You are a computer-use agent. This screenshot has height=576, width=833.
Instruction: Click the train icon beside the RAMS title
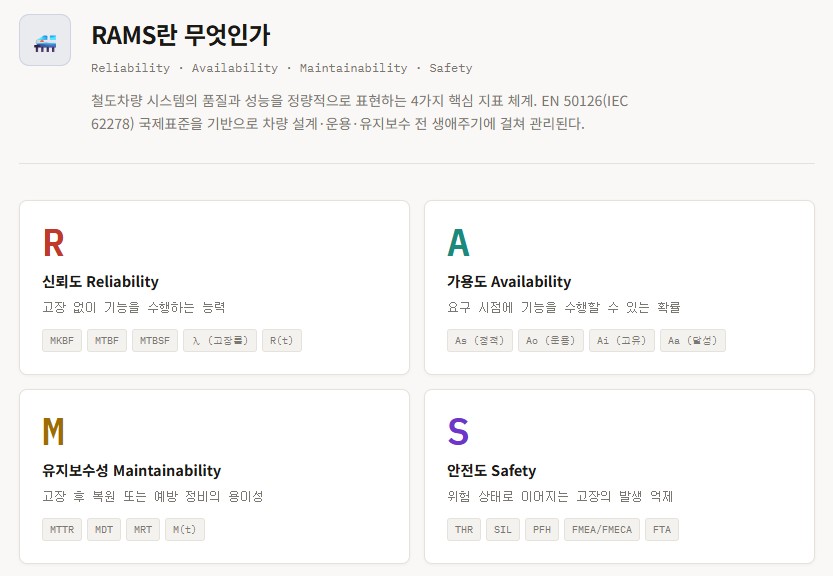point(45,41)
